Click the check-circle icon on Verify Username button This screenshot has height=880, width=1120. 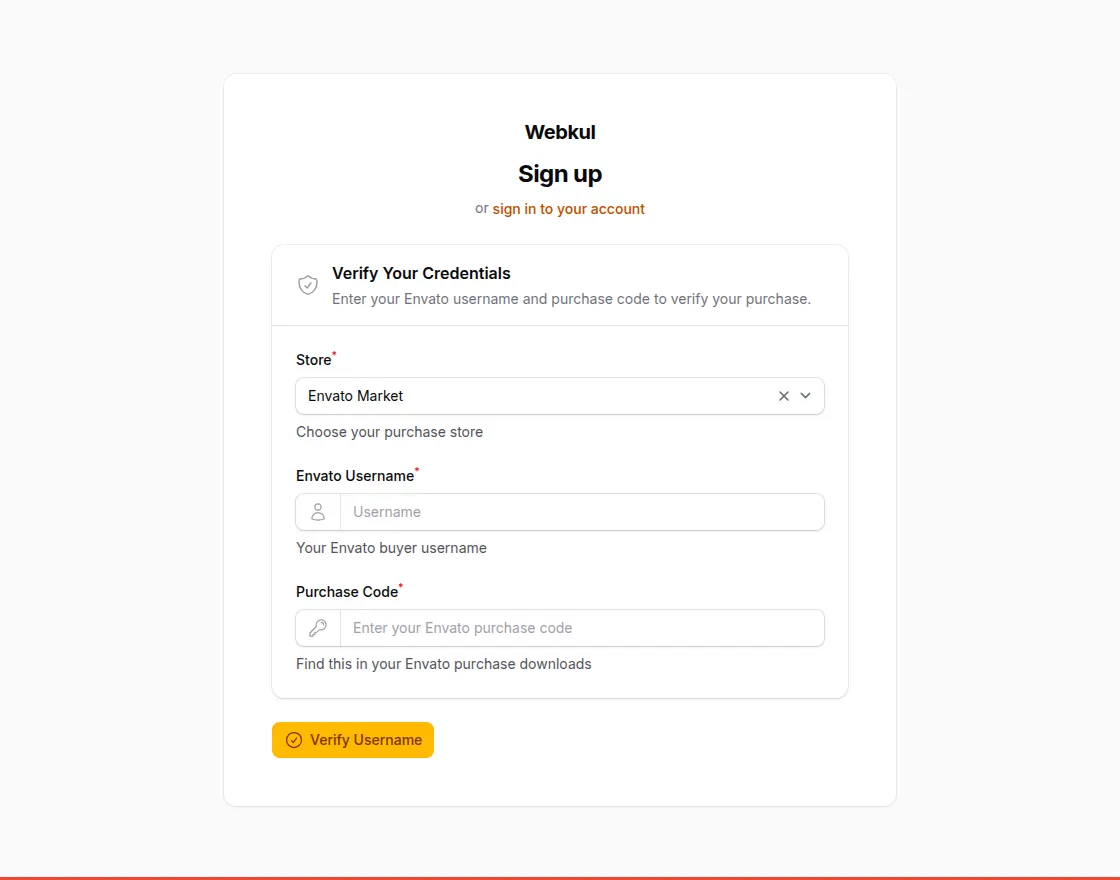(294, 740)
